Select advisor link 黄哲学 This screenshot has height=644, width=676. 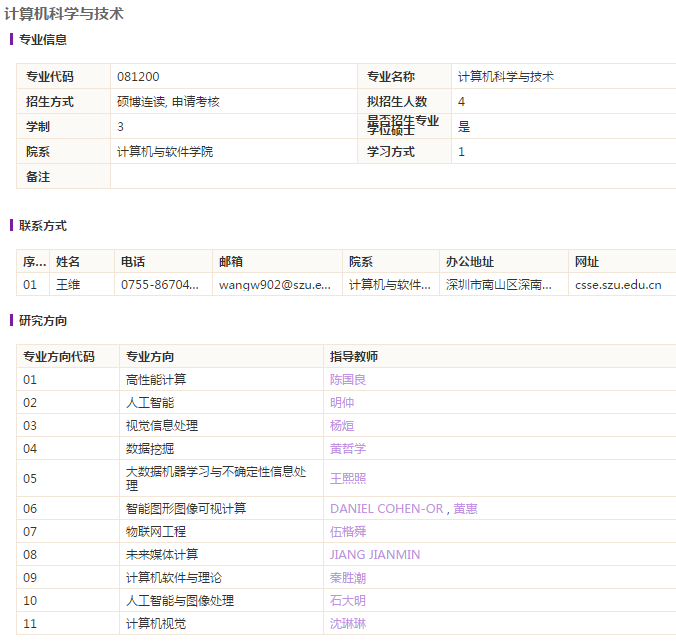click(348, 449)
